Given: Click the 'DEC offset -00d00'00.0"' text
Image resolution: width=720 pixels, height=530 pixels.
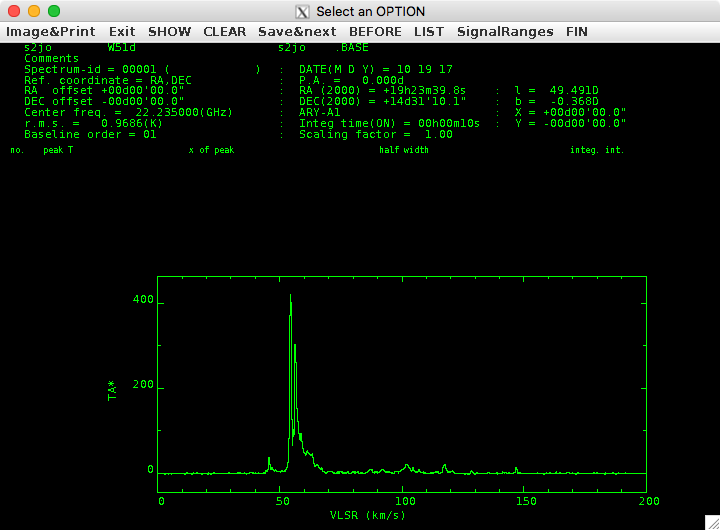Looking at the screenshot, I should [x=104, y=101].
